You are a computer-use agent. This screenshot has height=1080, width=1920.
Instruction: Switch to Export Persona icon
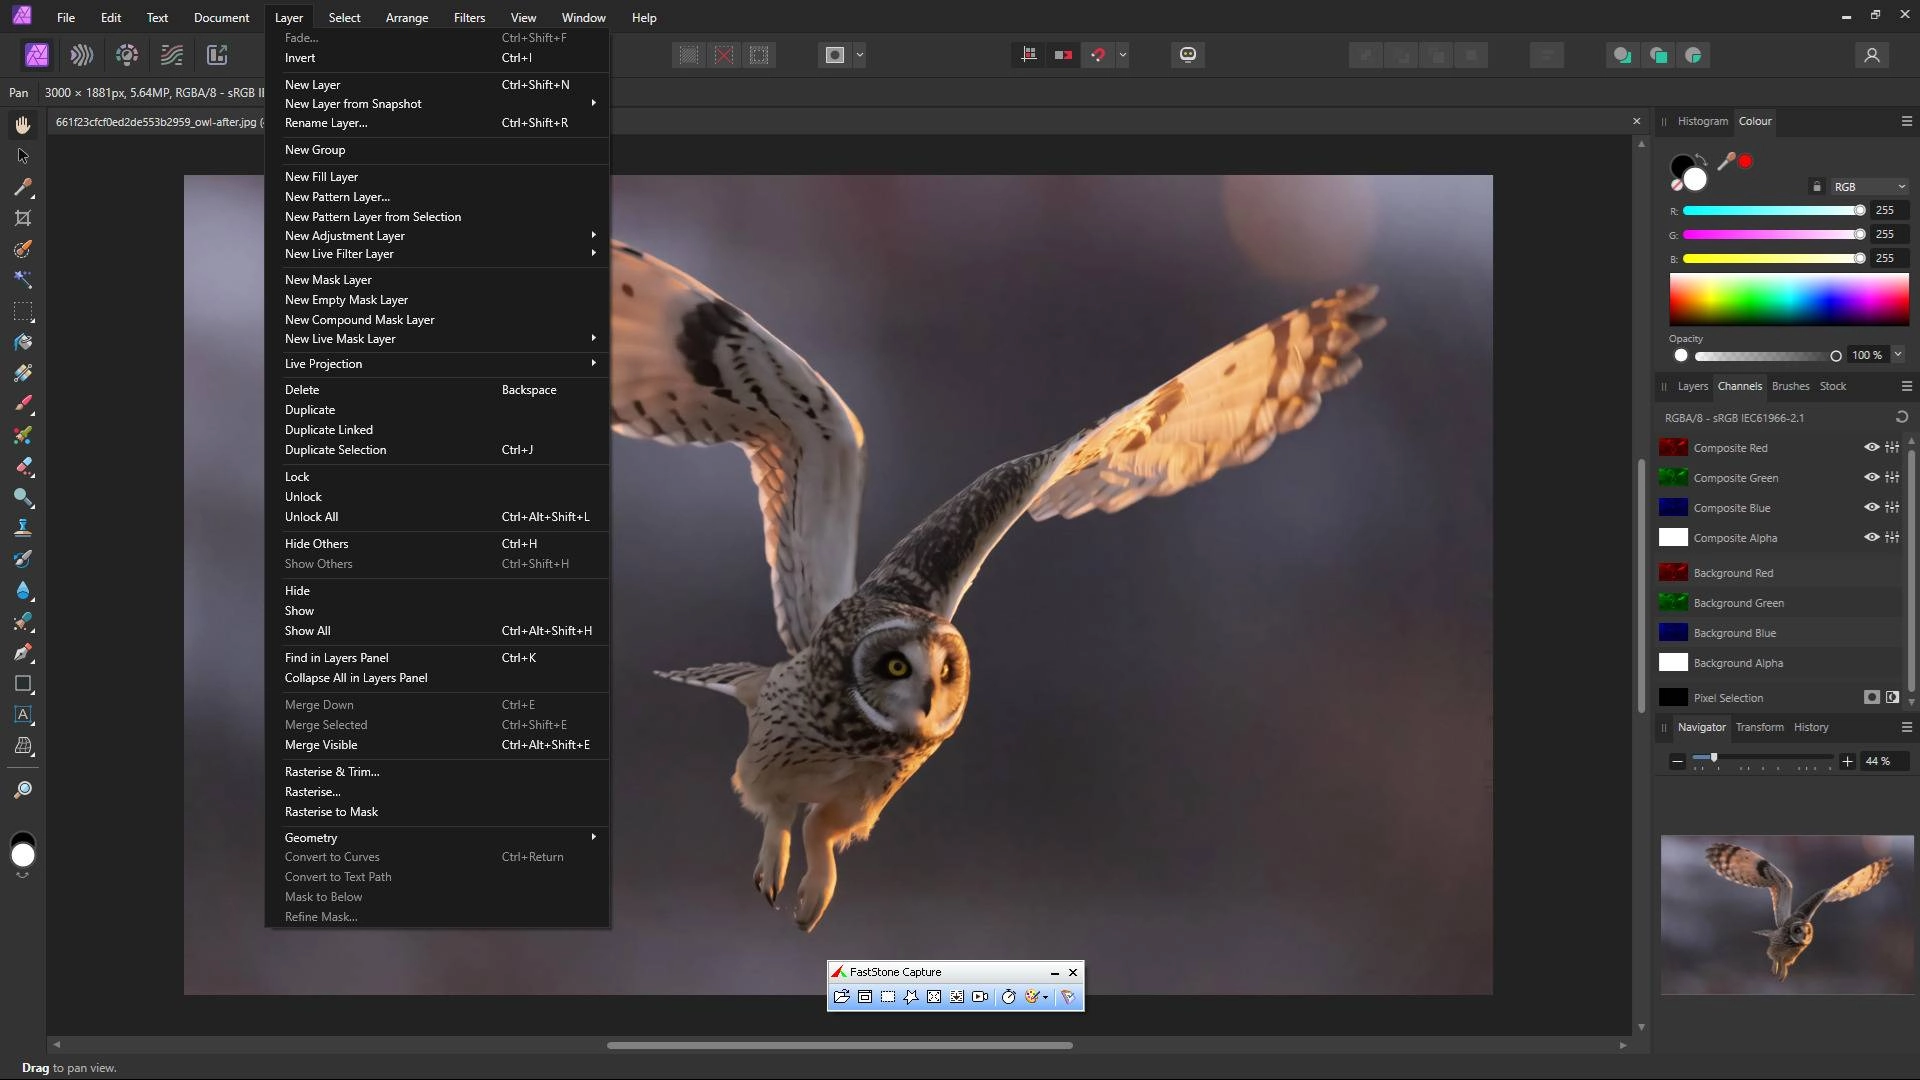pos(217,55)
